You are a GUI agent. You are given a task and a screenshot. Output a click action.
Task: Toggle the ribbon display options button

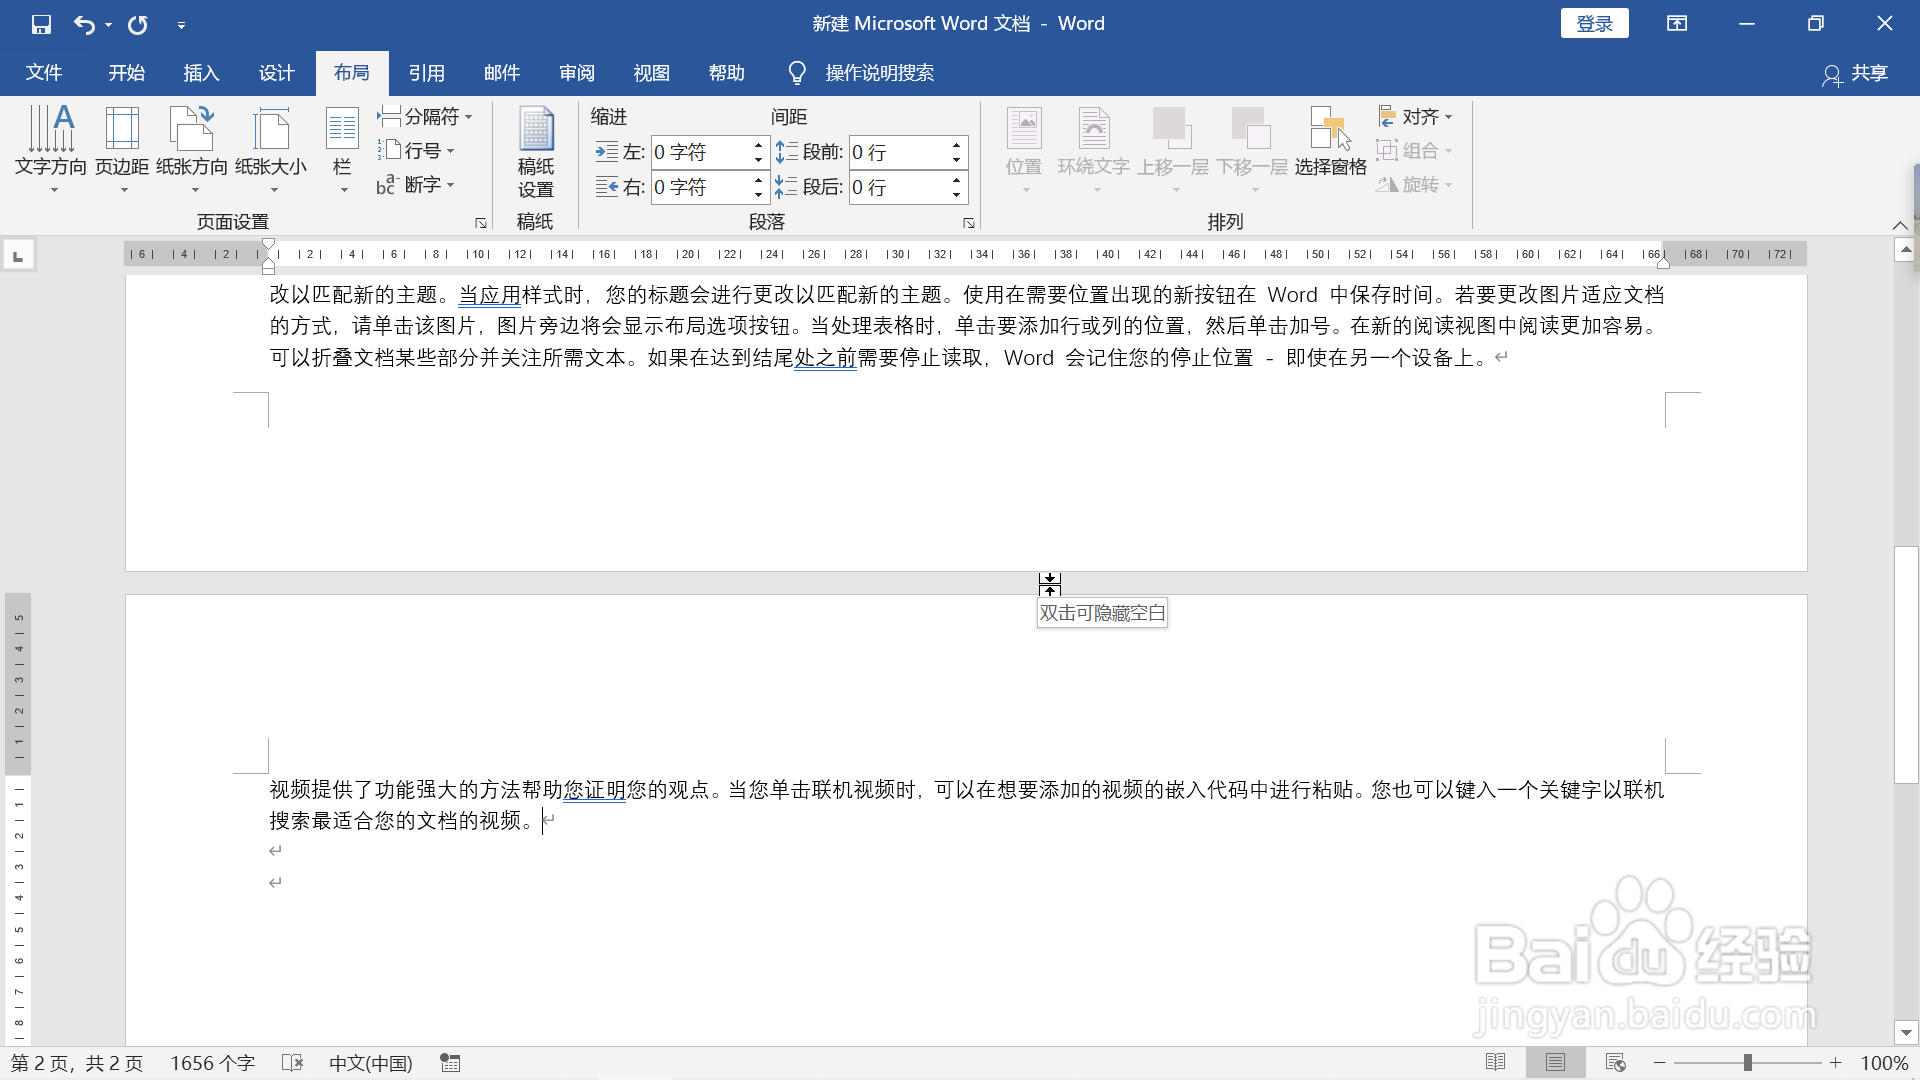coord(1677,24)
